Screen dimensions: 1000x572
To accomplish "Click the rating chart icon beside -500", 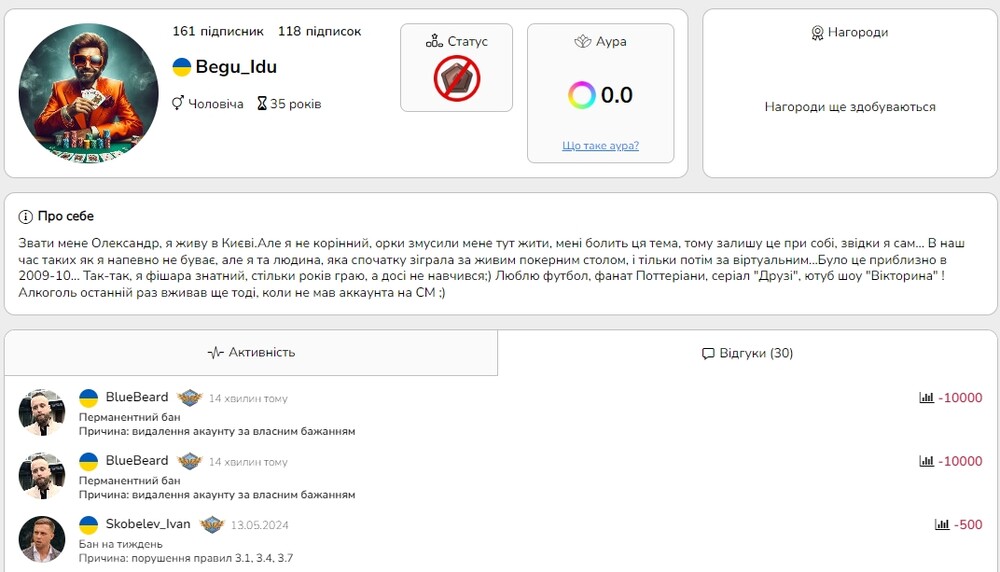I will (x=941, y=524).
